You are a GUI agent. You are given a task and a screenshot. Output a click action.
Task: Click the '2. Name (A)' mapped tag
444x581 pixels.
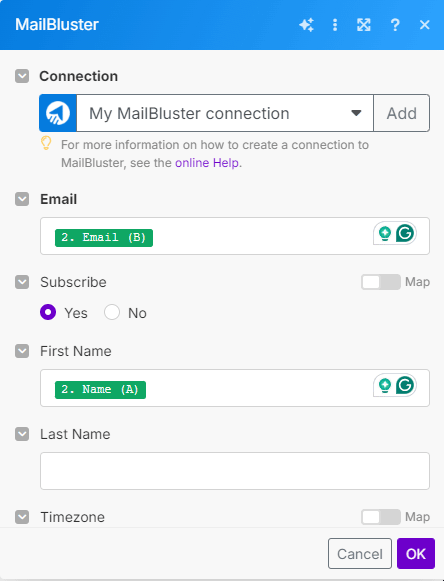(x=100, y=389)
